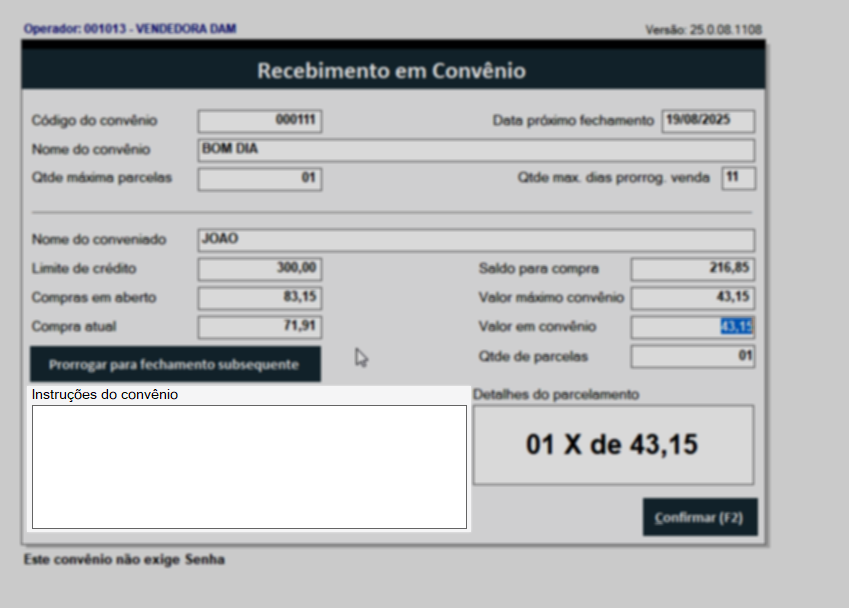Click the 'Compra atual' label
Image resolution: width=849 pixels, height=608 pixels.
[x=74, y=326]
